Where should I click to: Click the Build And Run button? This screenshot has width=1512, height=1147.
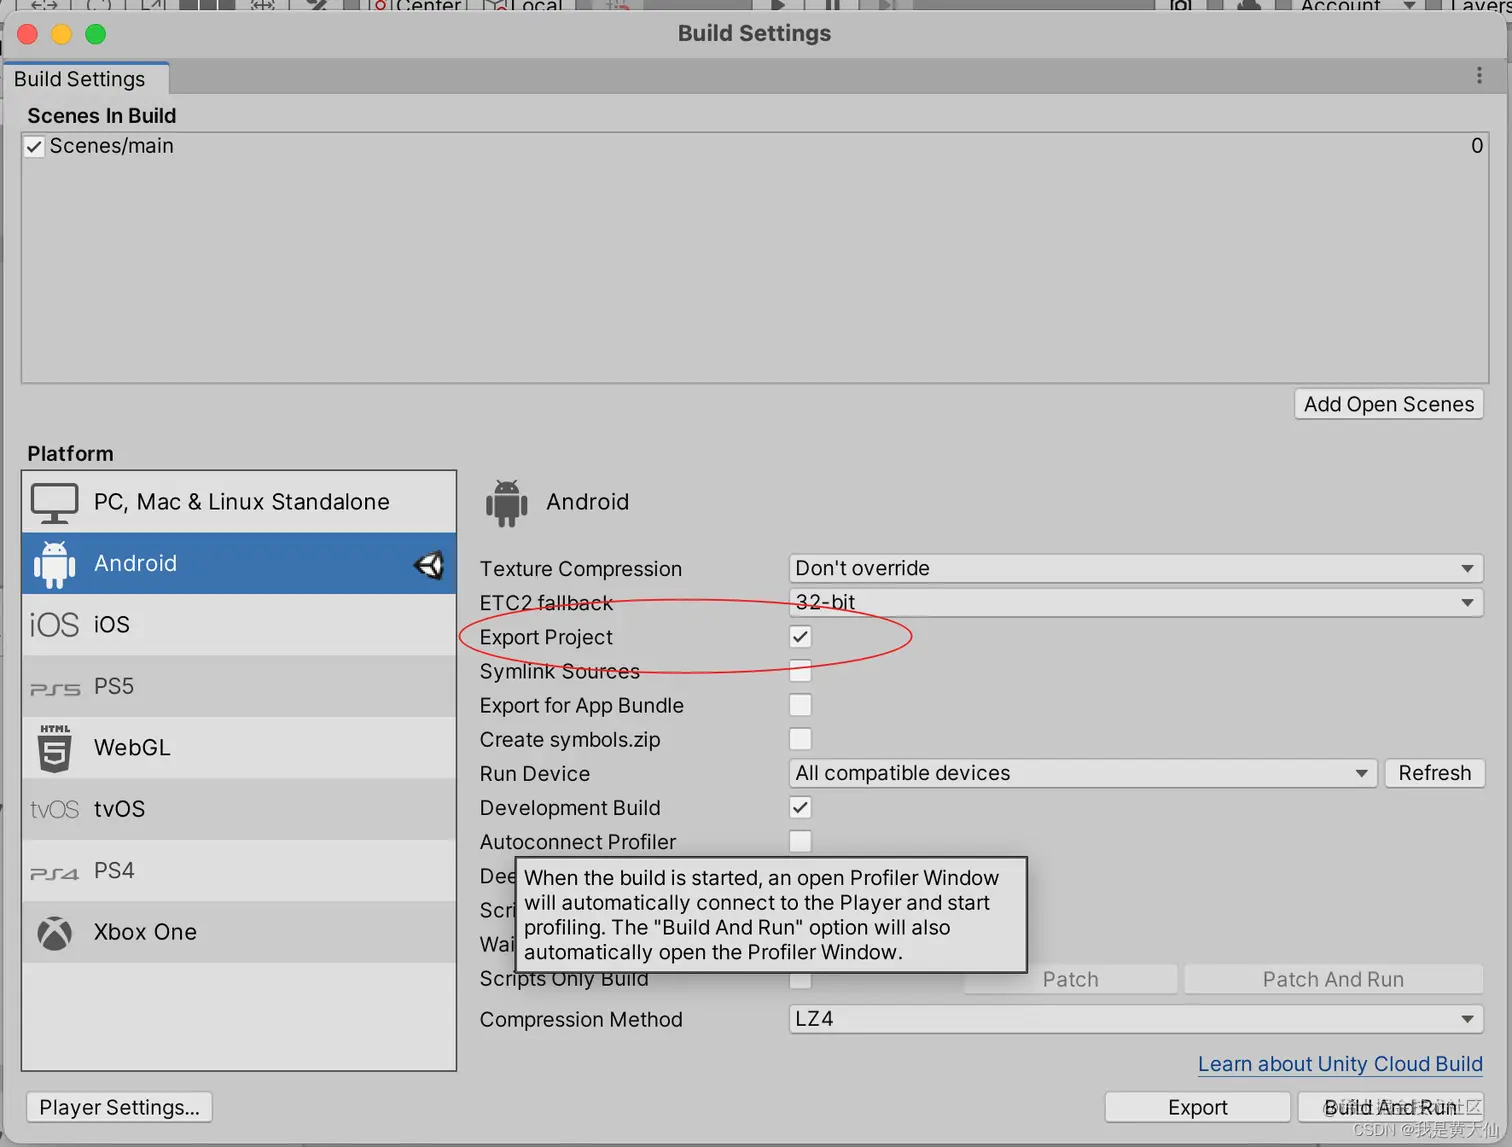pyautogui.click(x=1391, y=1107)
